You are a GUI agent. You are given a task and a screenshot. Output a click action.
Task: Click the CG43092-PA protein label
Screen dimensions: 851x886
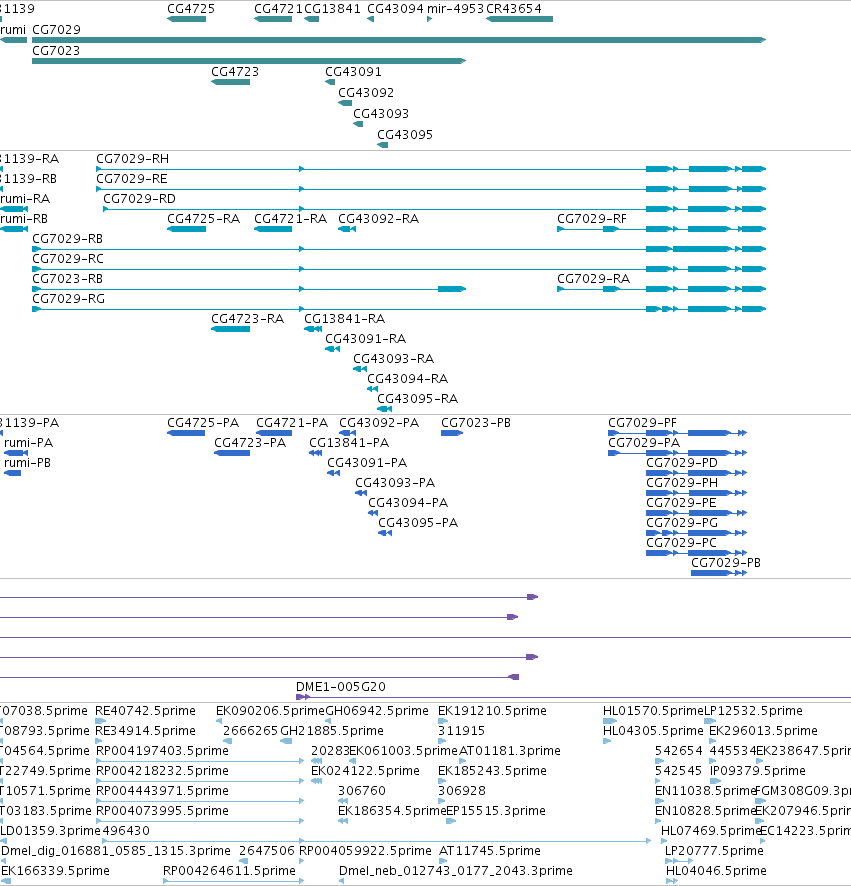pyautogui.click(x=379, y=423)
